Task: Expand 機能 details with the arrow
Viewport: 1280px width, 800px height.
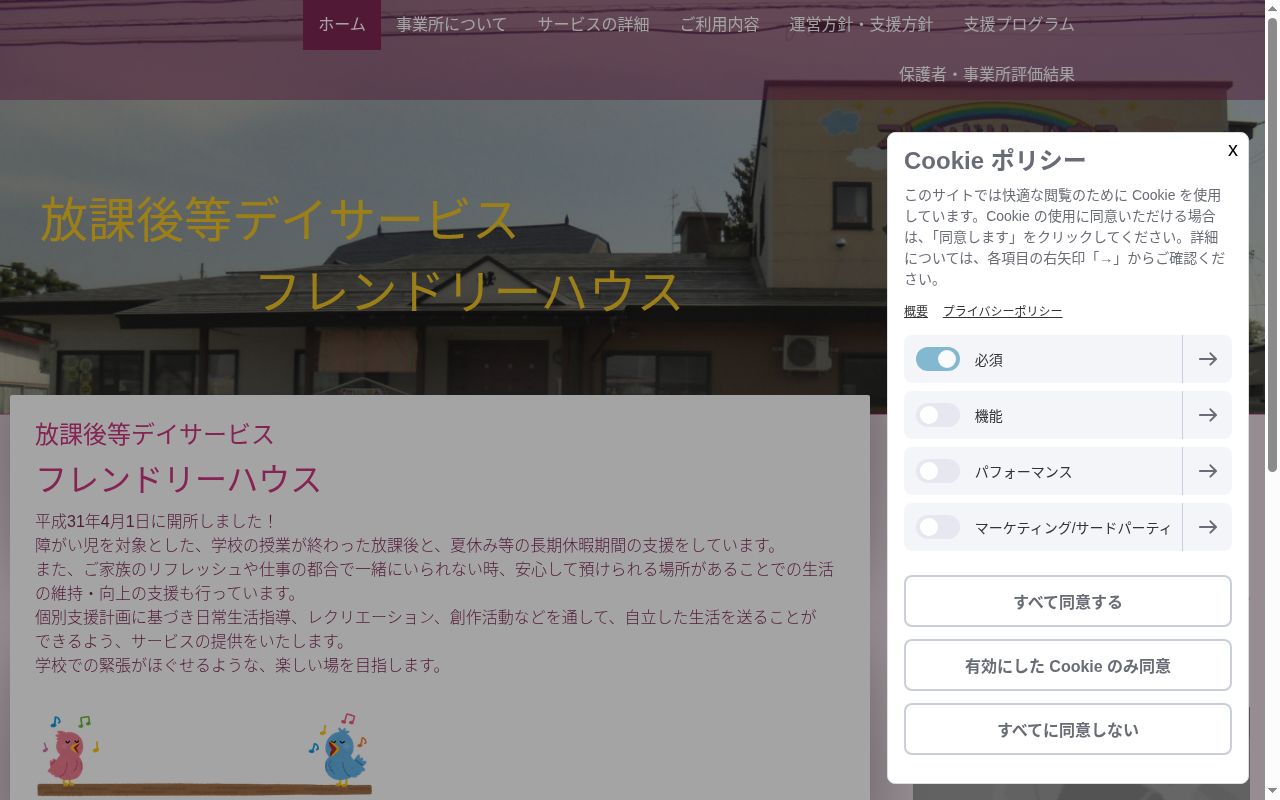Action: 1207,415
